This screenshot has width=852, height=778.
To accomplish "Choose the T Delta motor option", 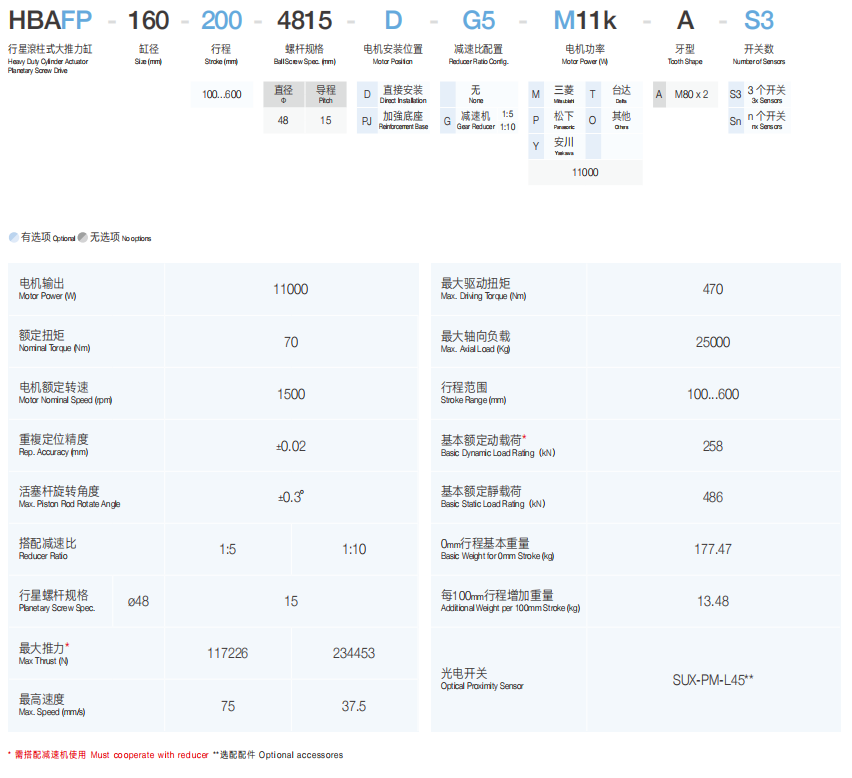I will coord(593,94).
